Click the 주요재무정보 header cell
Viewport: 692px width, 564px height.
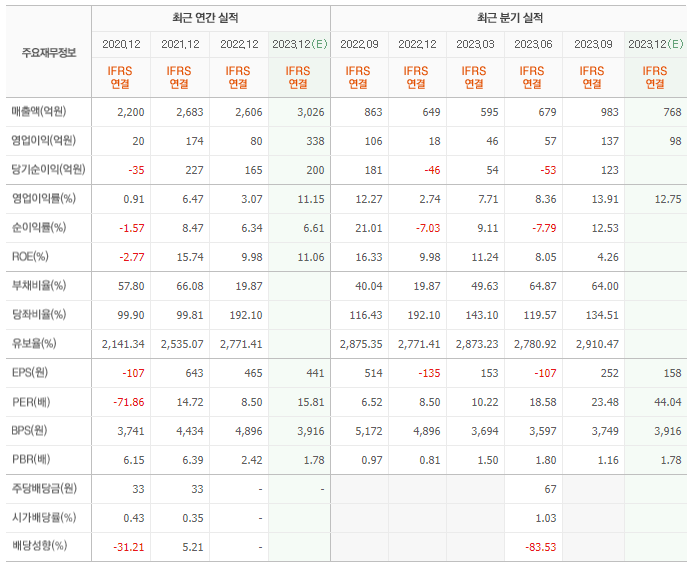[x=49, y=53]
